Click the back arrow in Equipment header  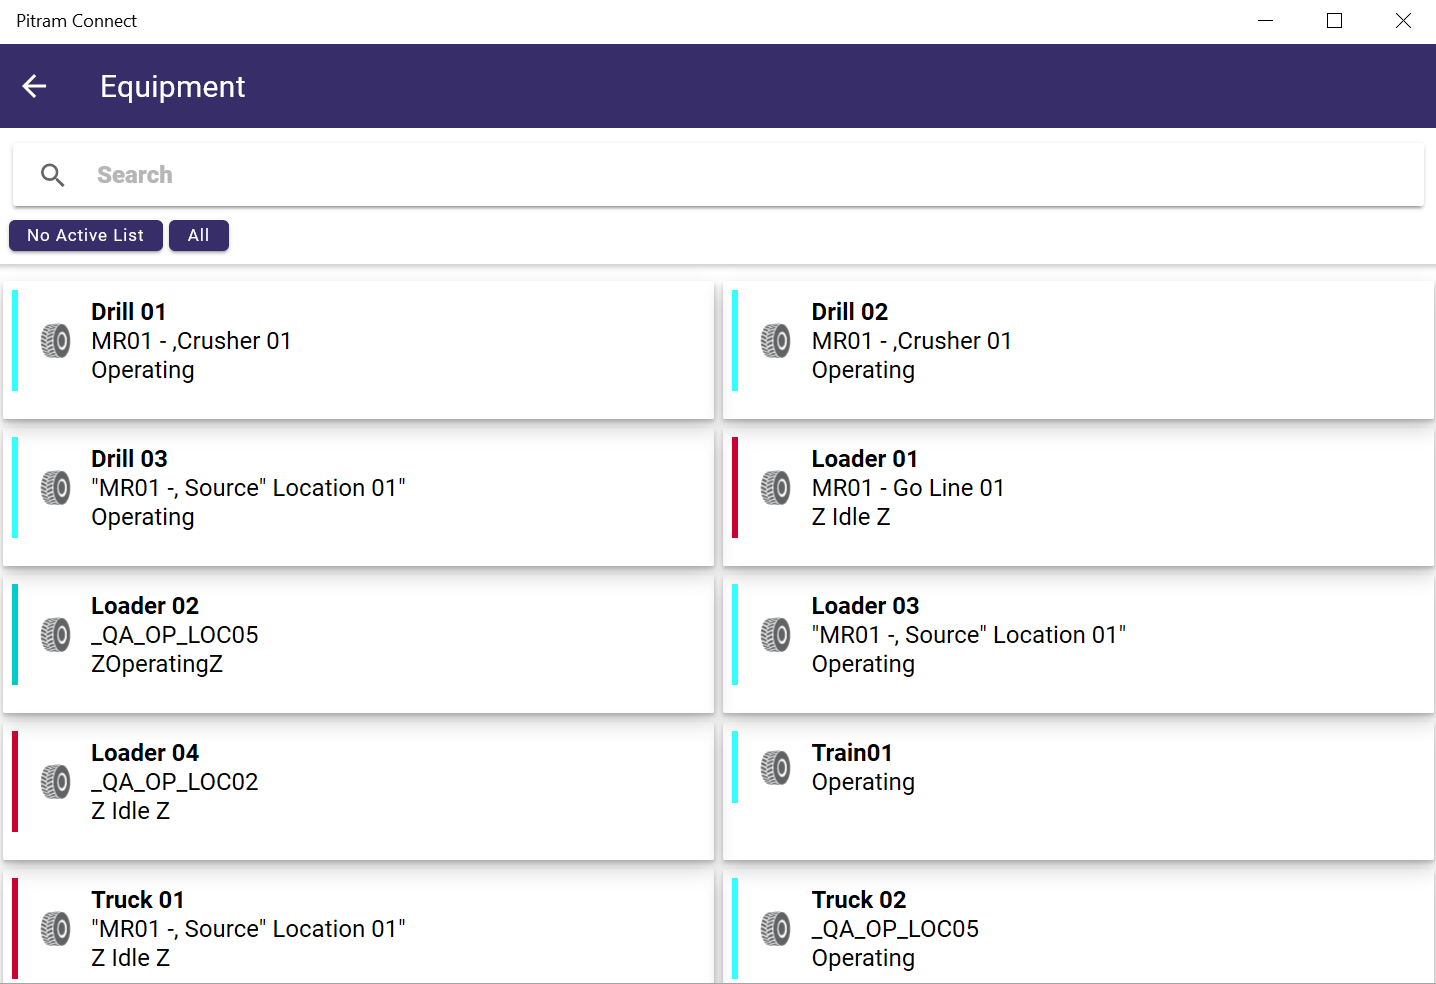pyautogui.click(x=35, y=87)
